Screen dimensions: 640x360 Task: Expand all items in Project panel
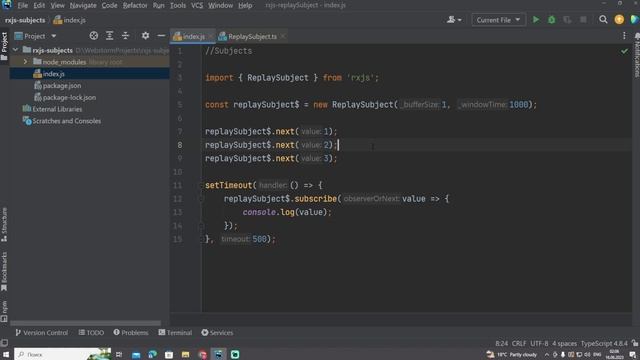coord(109,36)
